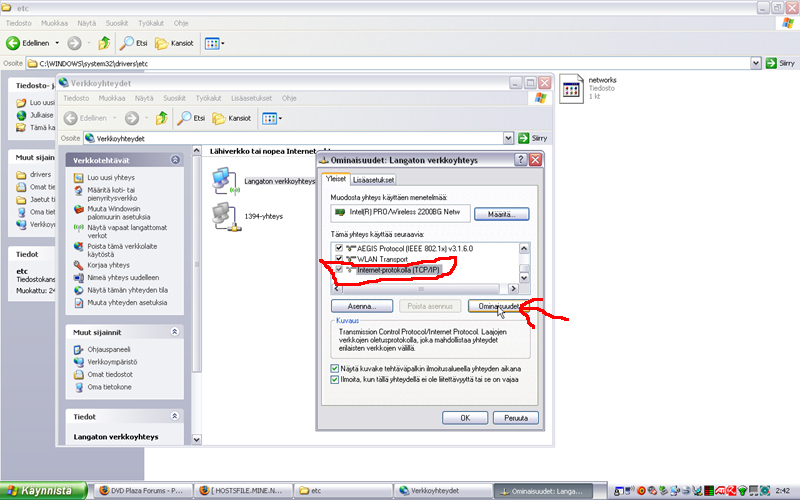Viewport: 800px width, 500px height.
Task: Expand the address dropdown of etc window
Action: tap(756, 62)
